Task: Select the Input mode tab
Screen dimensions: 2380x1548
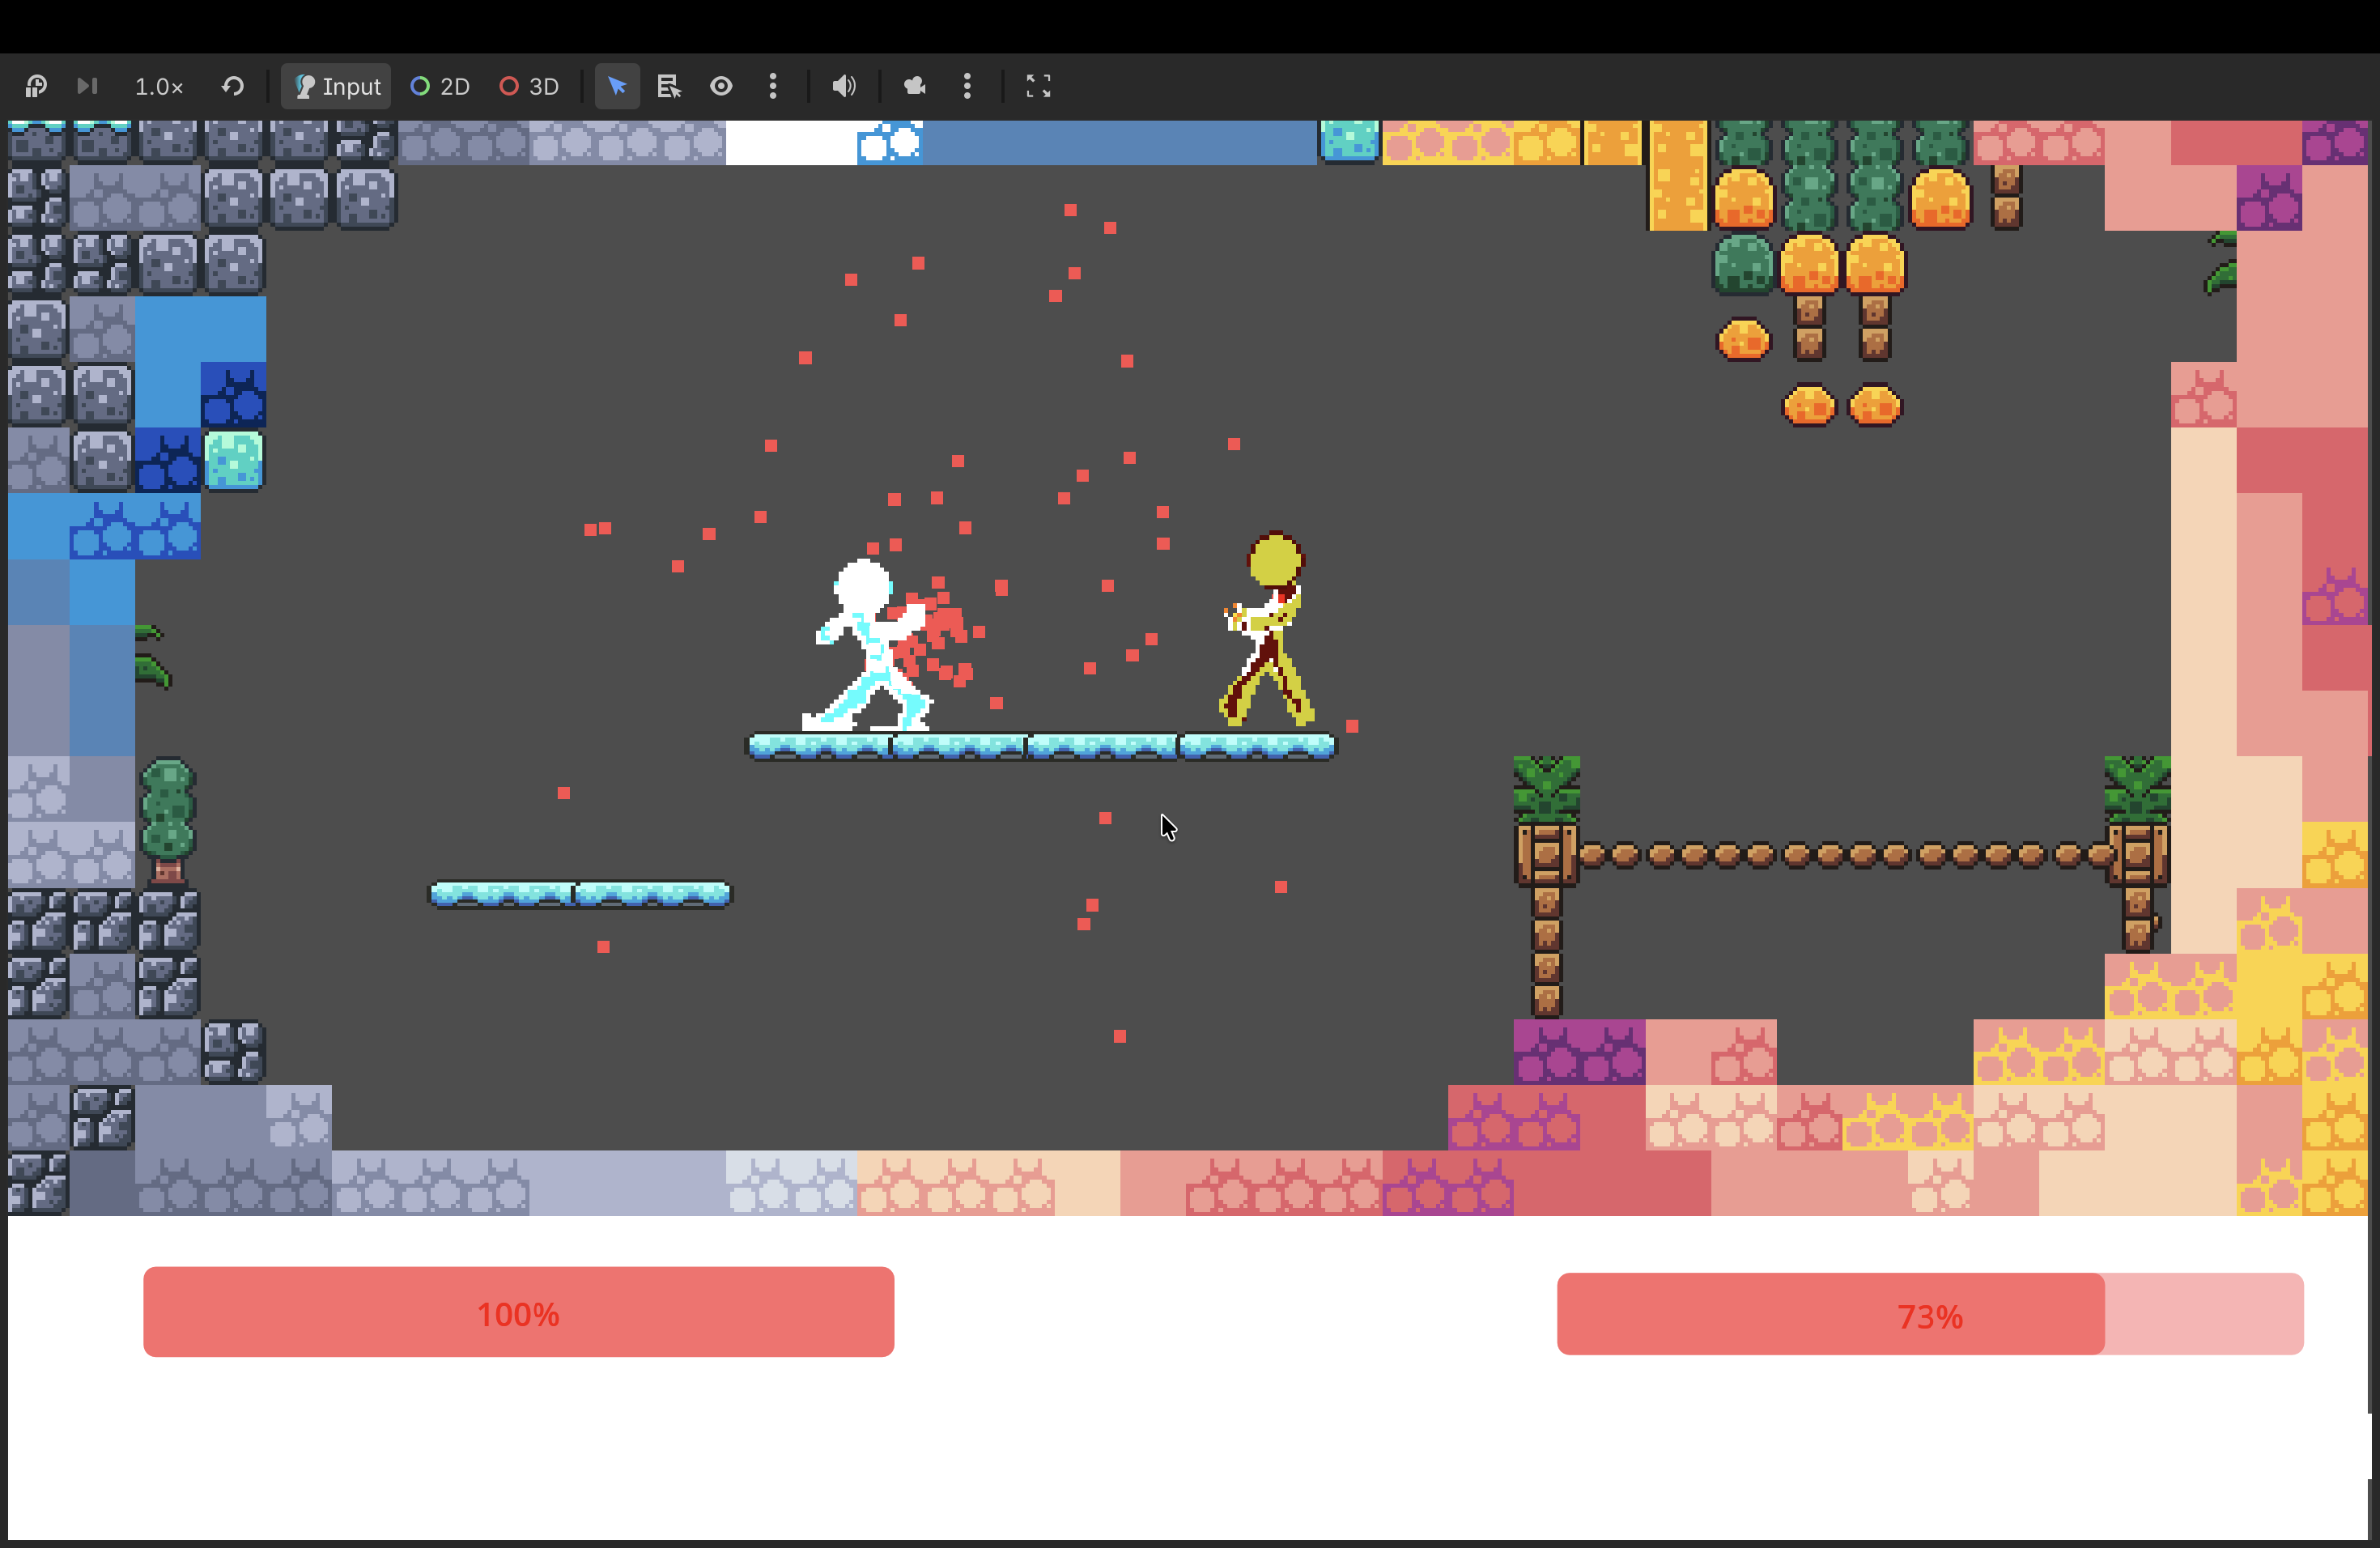Action: [336, 87]
